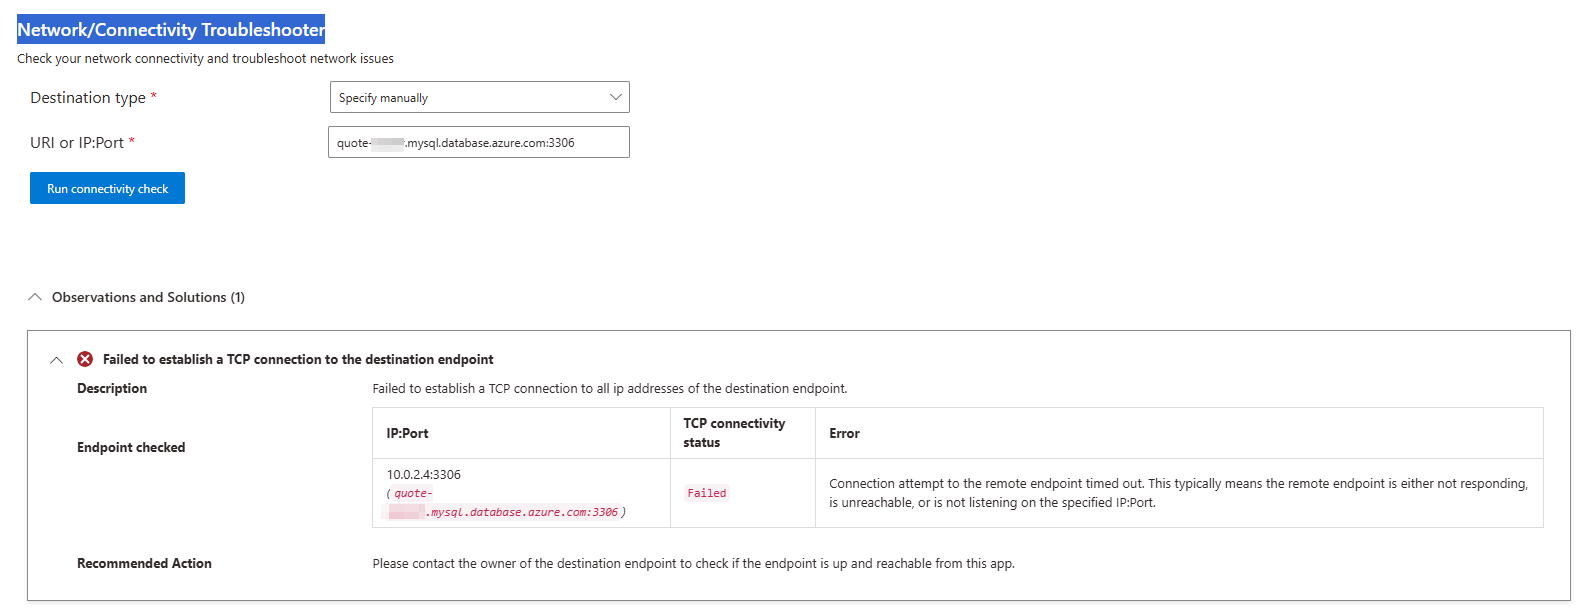This screenshot has width=1591, height=615.
Task: Click the 10.0.2.4:3306 address cell
Action: (x=424, y=474)
